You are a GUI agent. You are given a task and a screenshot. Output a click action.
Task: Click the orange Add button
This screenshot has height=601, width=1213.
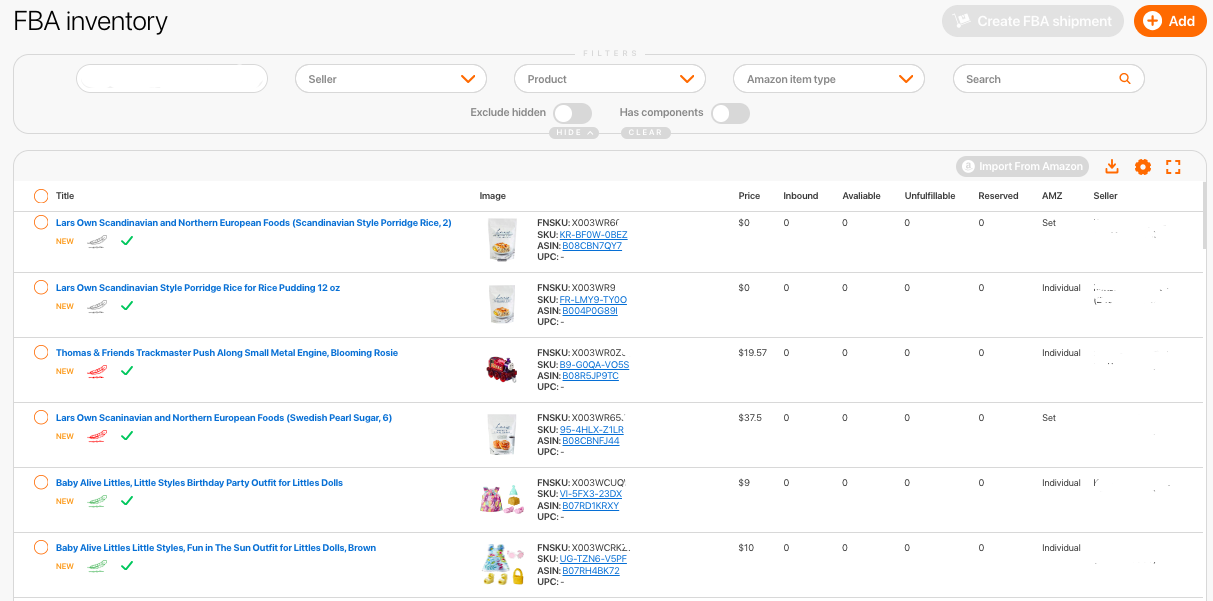(x=1170, y=21)
